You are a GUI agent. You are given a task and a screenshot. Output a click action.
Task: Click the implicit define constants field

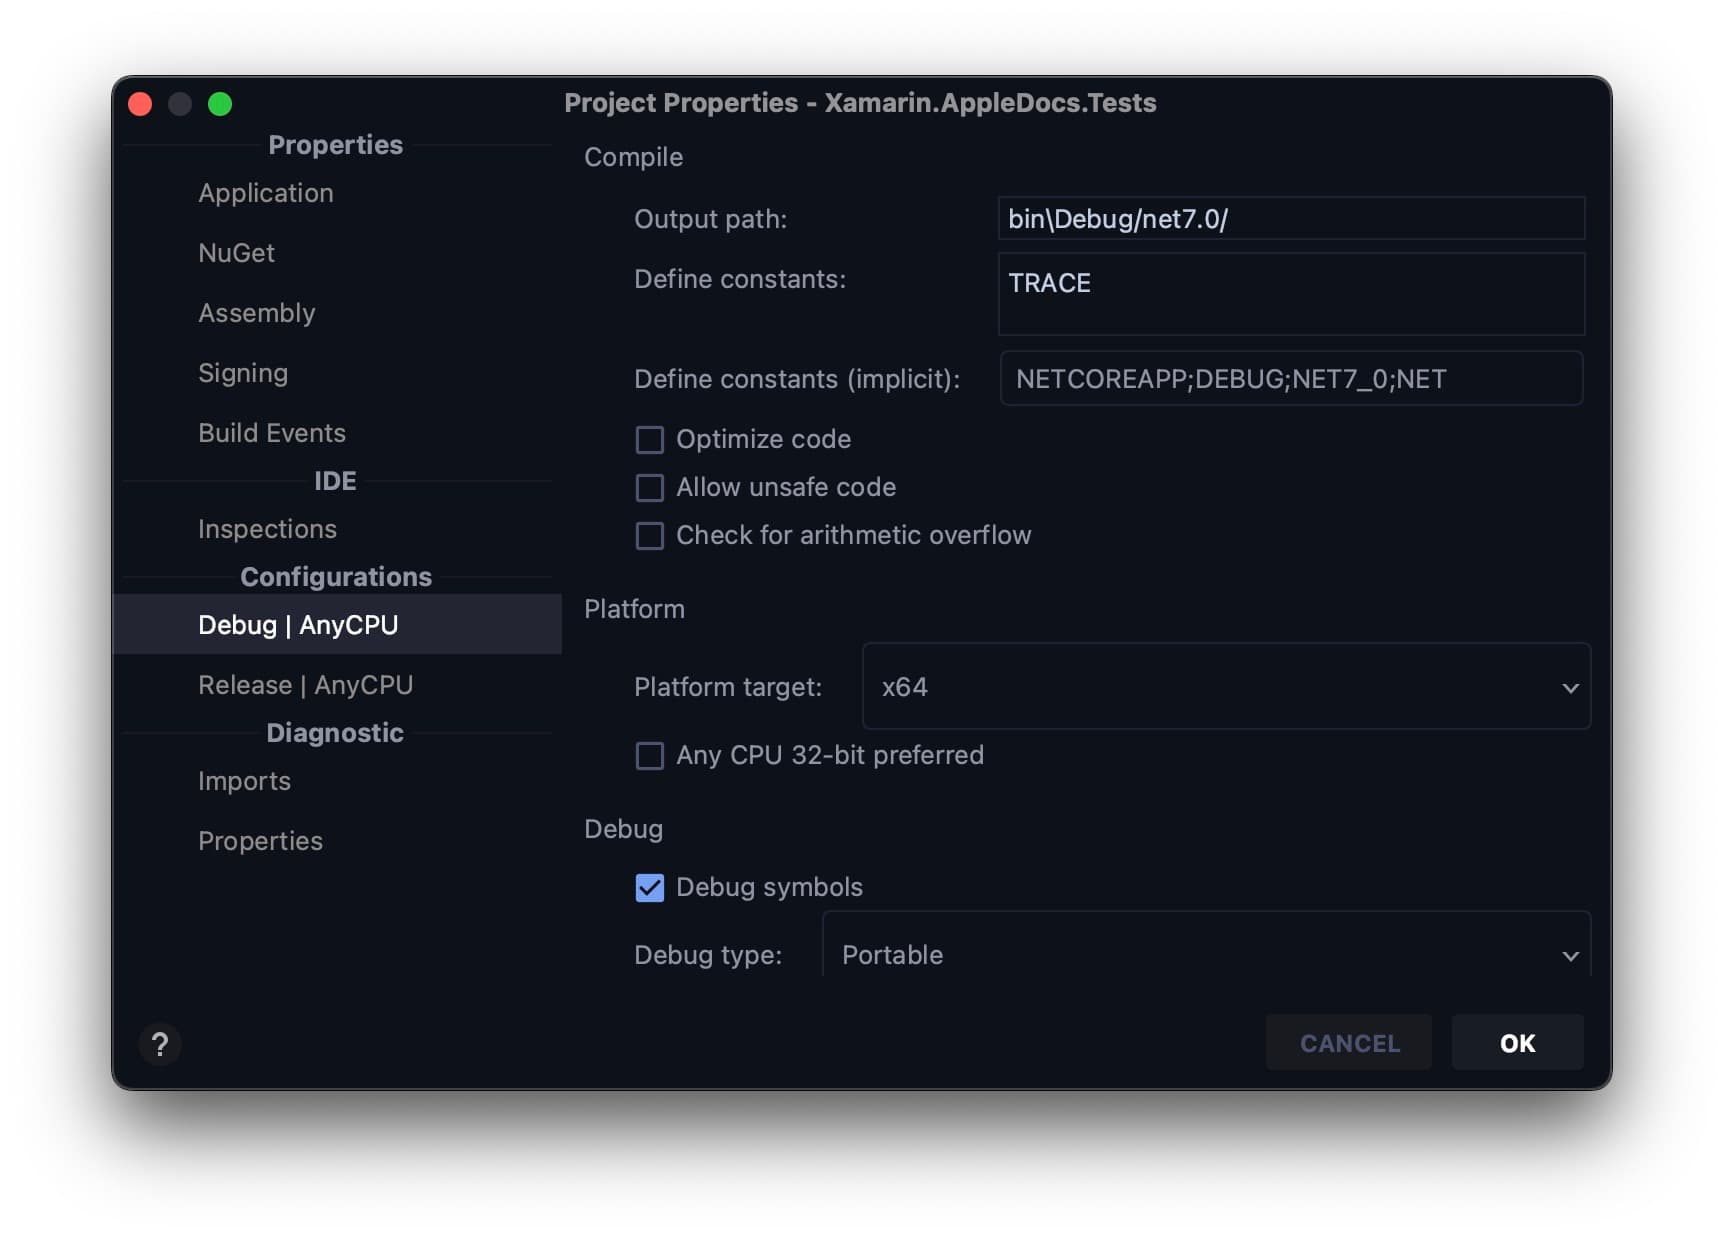[1292, 379]
